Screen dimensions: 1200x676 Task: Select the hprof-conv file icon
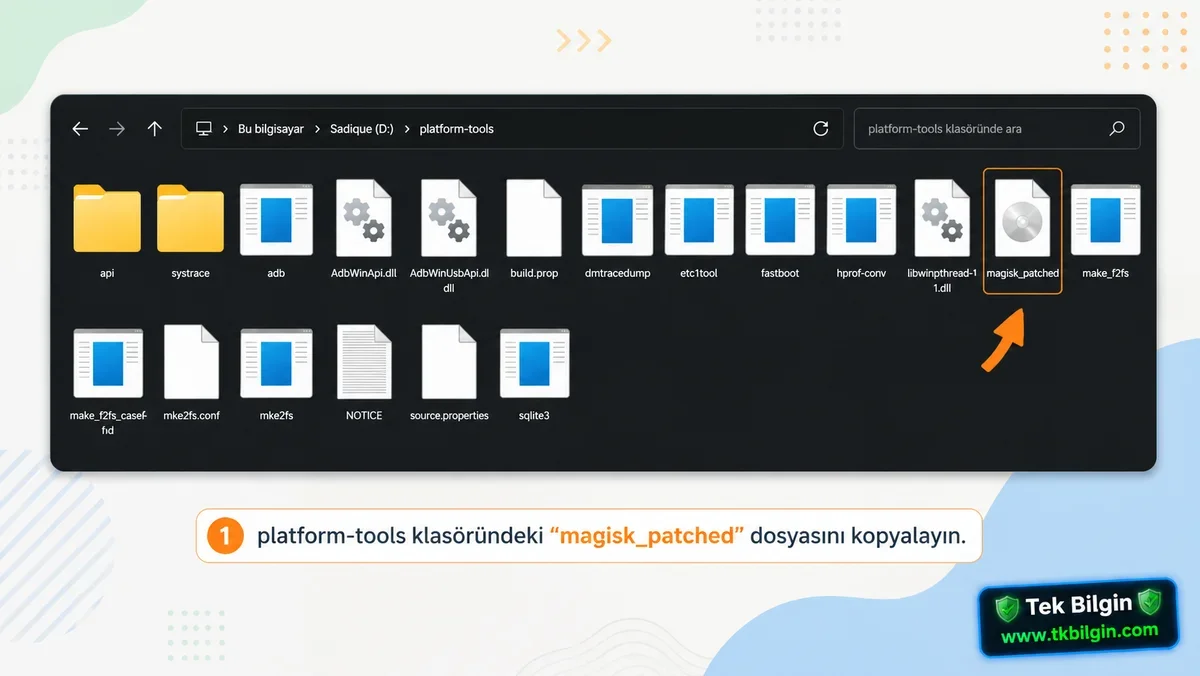[x=862, y=219]
